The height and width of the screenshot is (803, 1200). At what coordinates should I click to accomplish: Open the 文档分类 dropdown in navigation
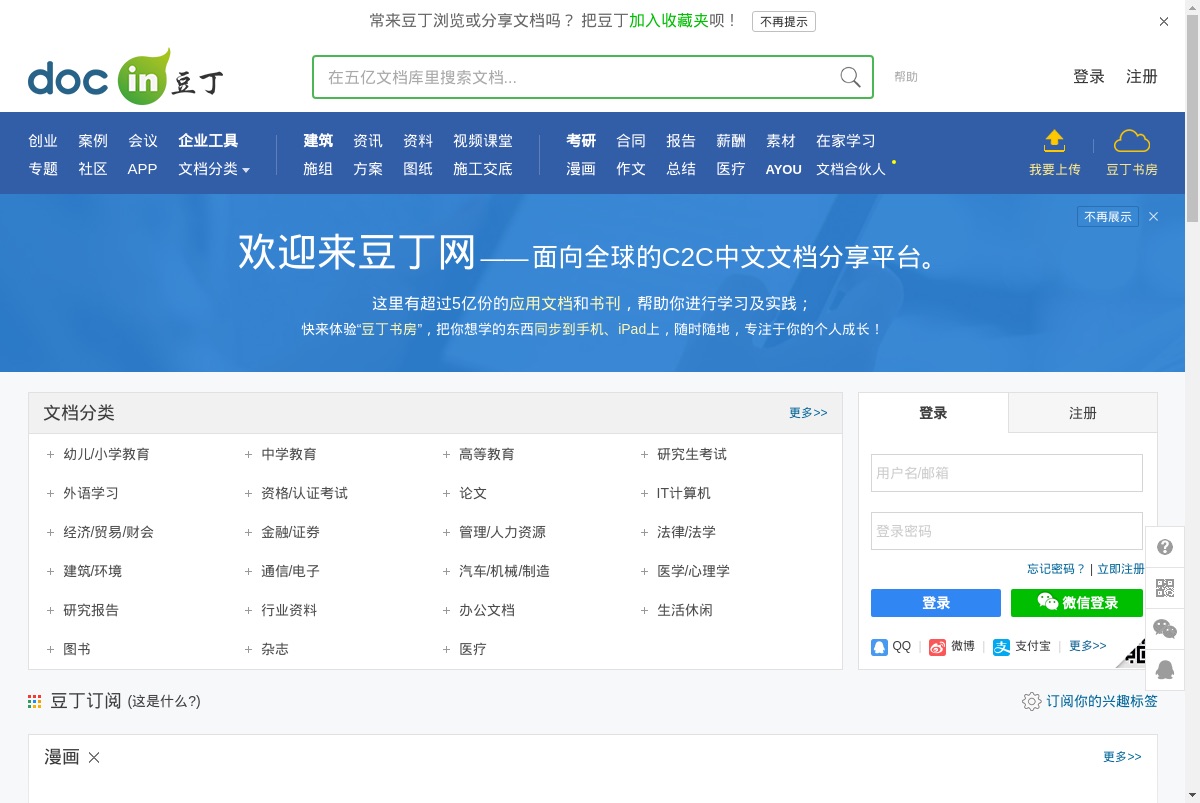click(214, 169)
